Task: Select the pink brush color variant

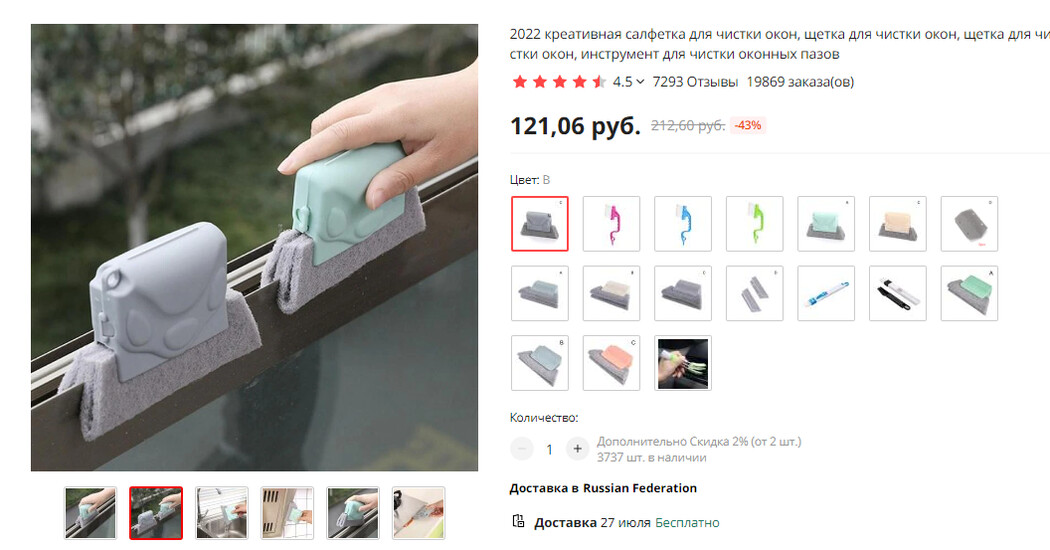Action: (x=611, y=224)
